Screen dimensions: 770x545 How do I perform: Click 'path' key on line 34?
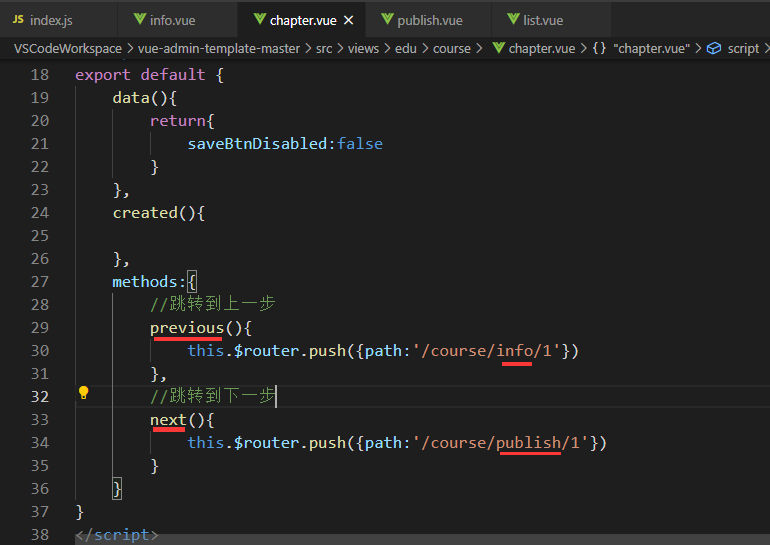click(383, 443)
